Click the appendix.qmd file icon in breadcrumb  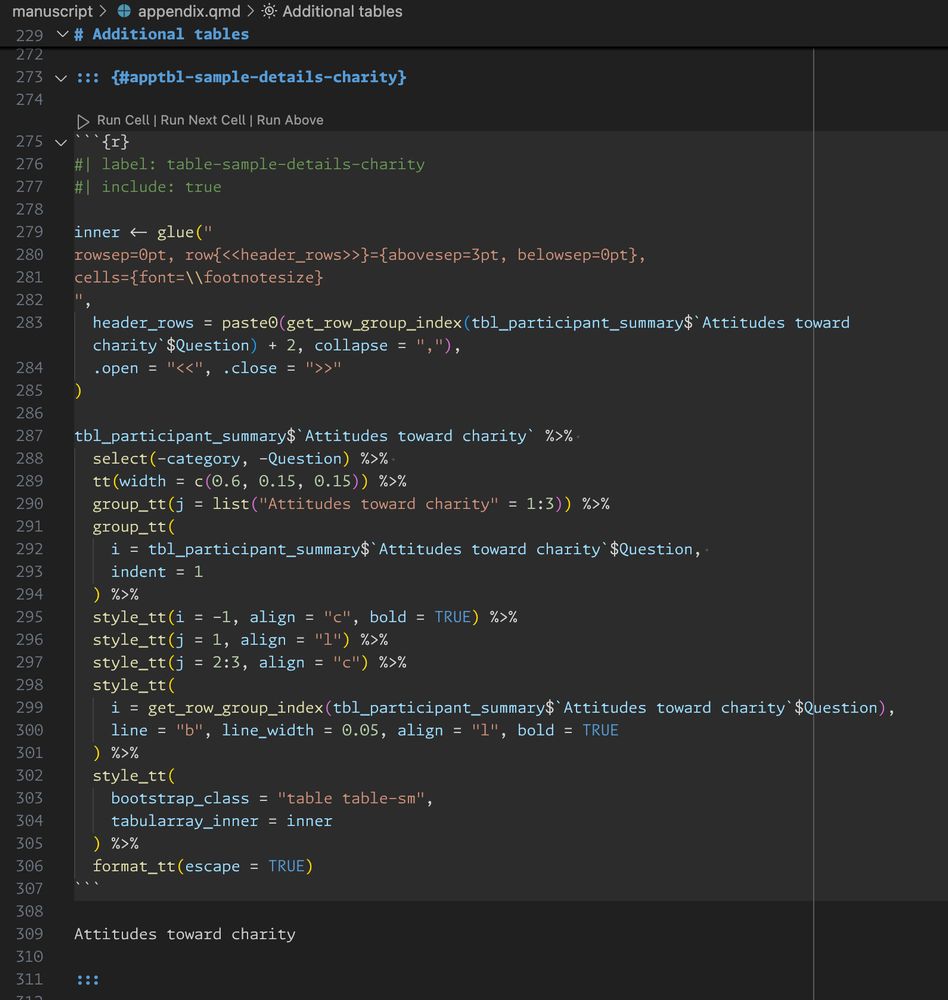click(124, 11)
